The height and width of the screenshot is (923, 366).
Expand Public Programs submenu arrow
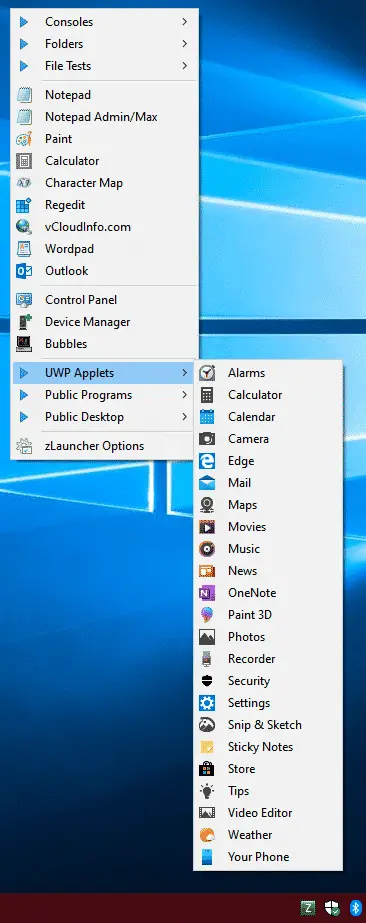(x=184, y=395)
